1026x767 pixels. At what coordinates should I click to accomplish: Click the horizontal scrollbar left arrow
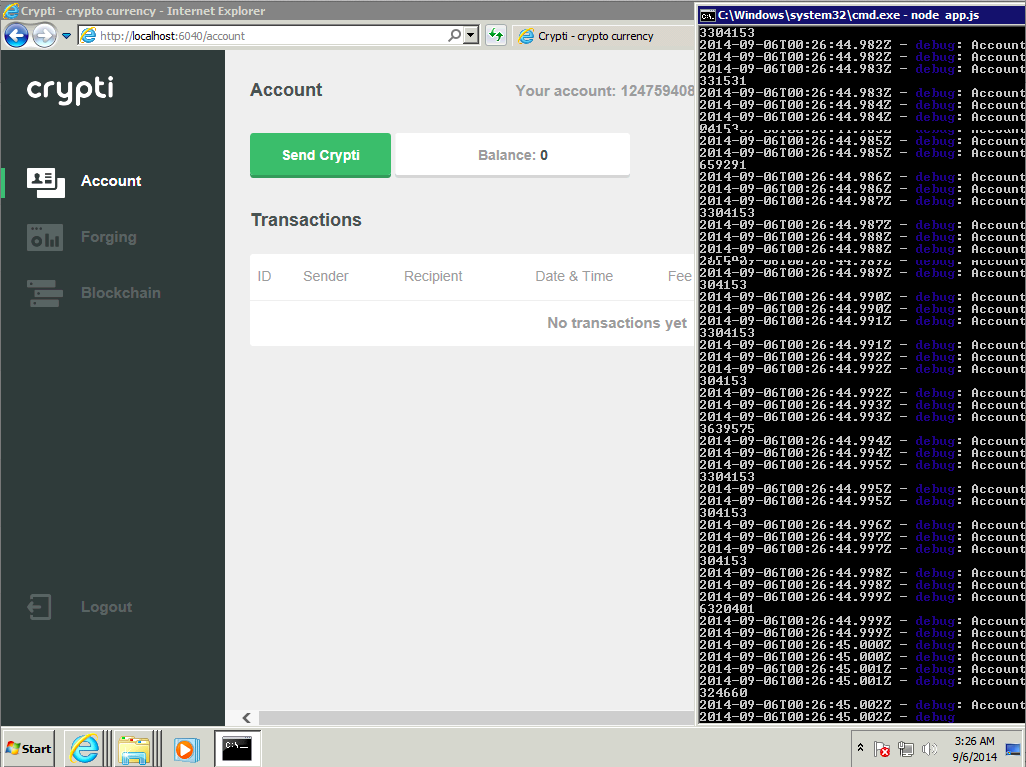[x=246, y=718]
